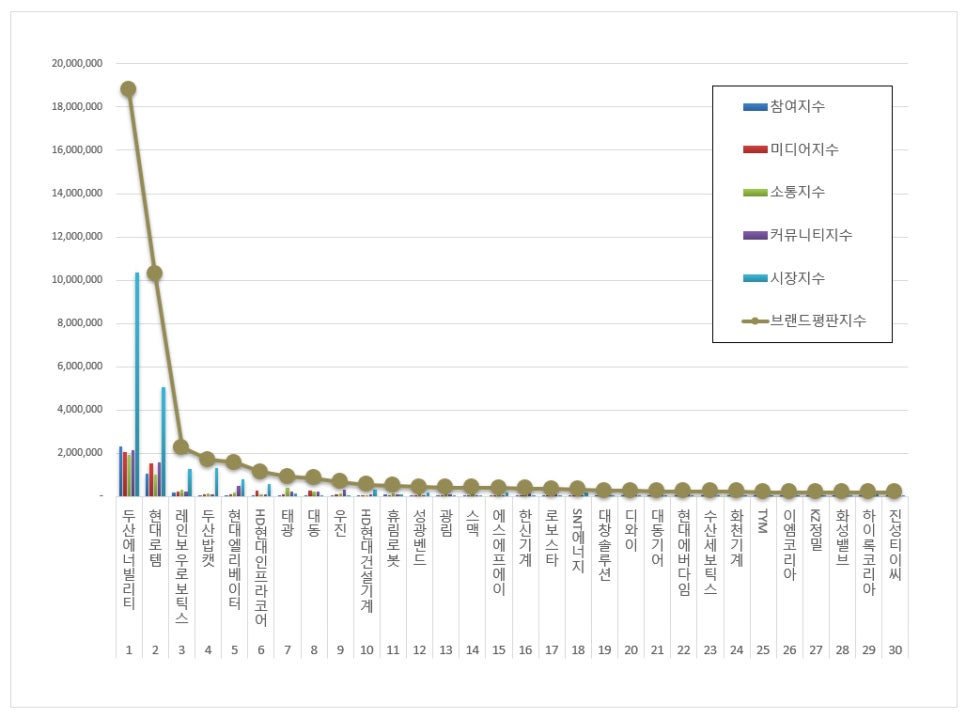Select the 이엠코리아 category label

tap(789, 545)
